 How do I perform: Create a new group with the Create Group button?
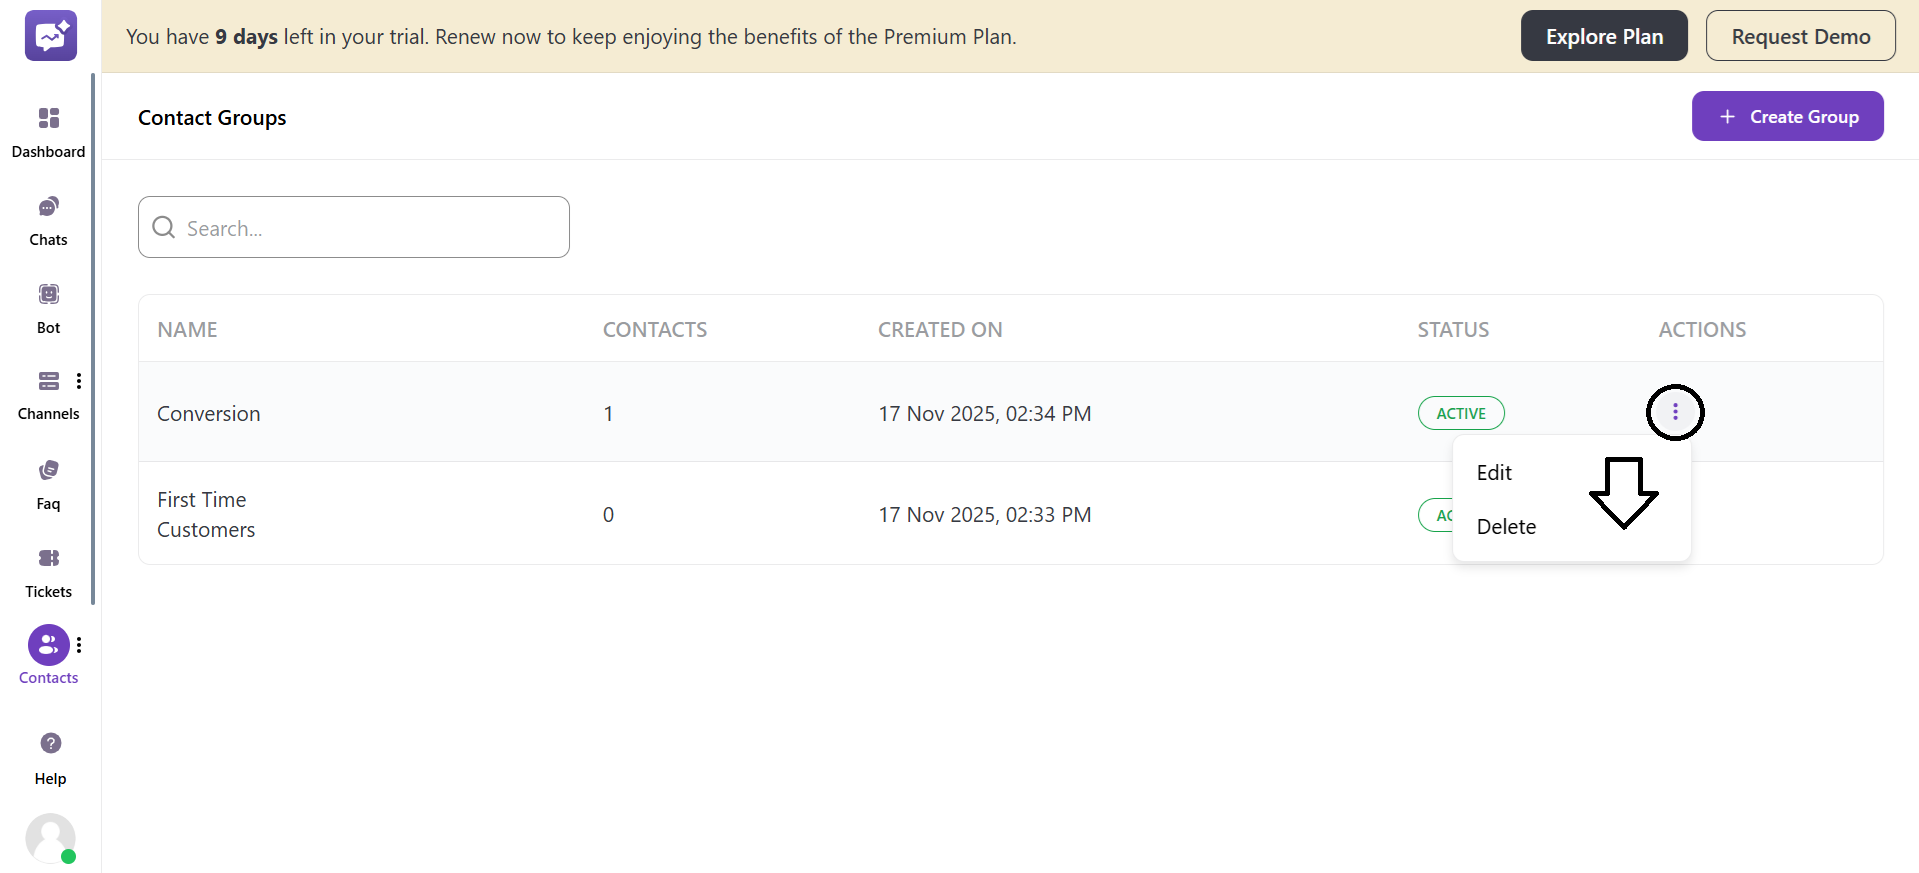point(1787,116)
